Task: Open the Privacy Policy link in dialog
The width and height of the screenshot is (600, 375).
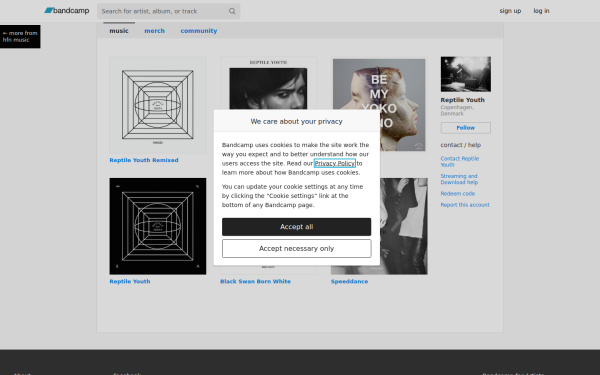Action: (335, 163)
